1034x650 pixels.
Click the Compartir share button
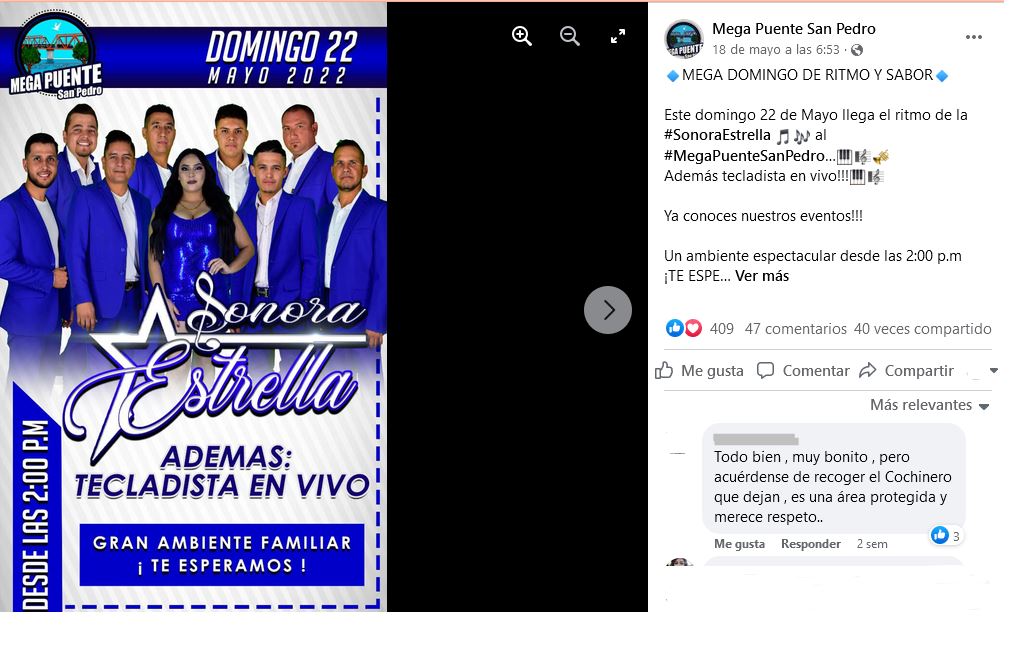pyautogui.click(x=907, y=370)
